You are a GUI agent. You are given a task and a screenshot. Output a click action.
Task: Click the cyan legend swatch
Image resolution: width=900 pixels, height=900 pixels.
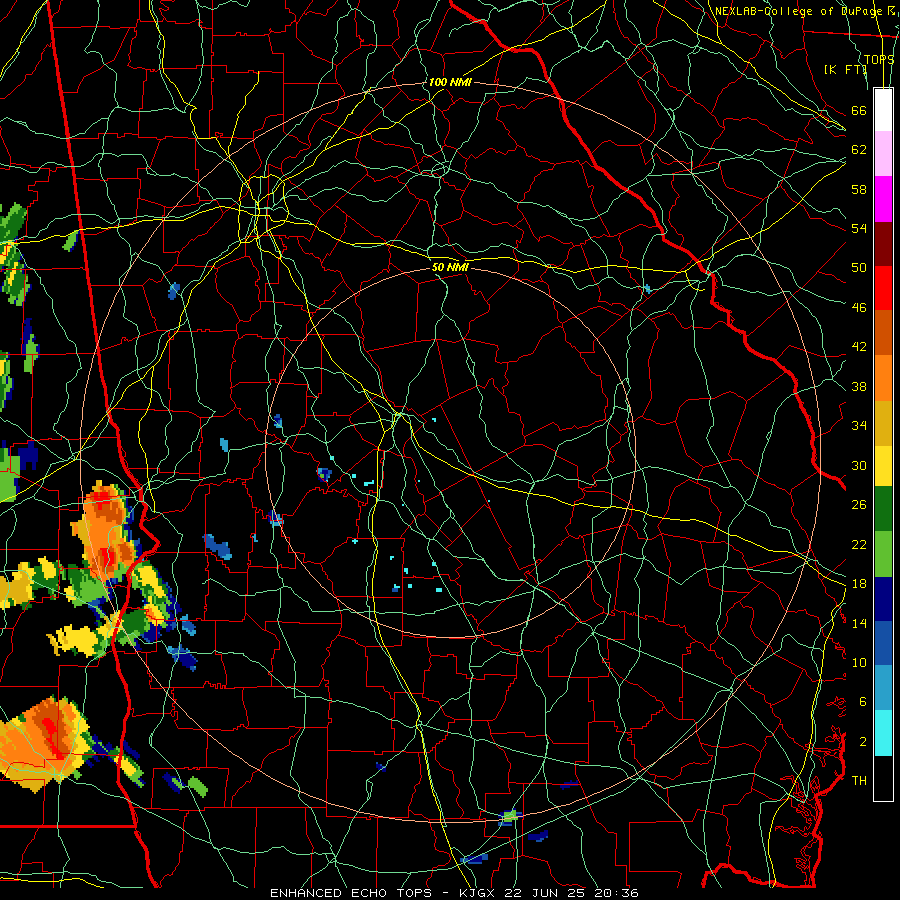coord(883,733)
